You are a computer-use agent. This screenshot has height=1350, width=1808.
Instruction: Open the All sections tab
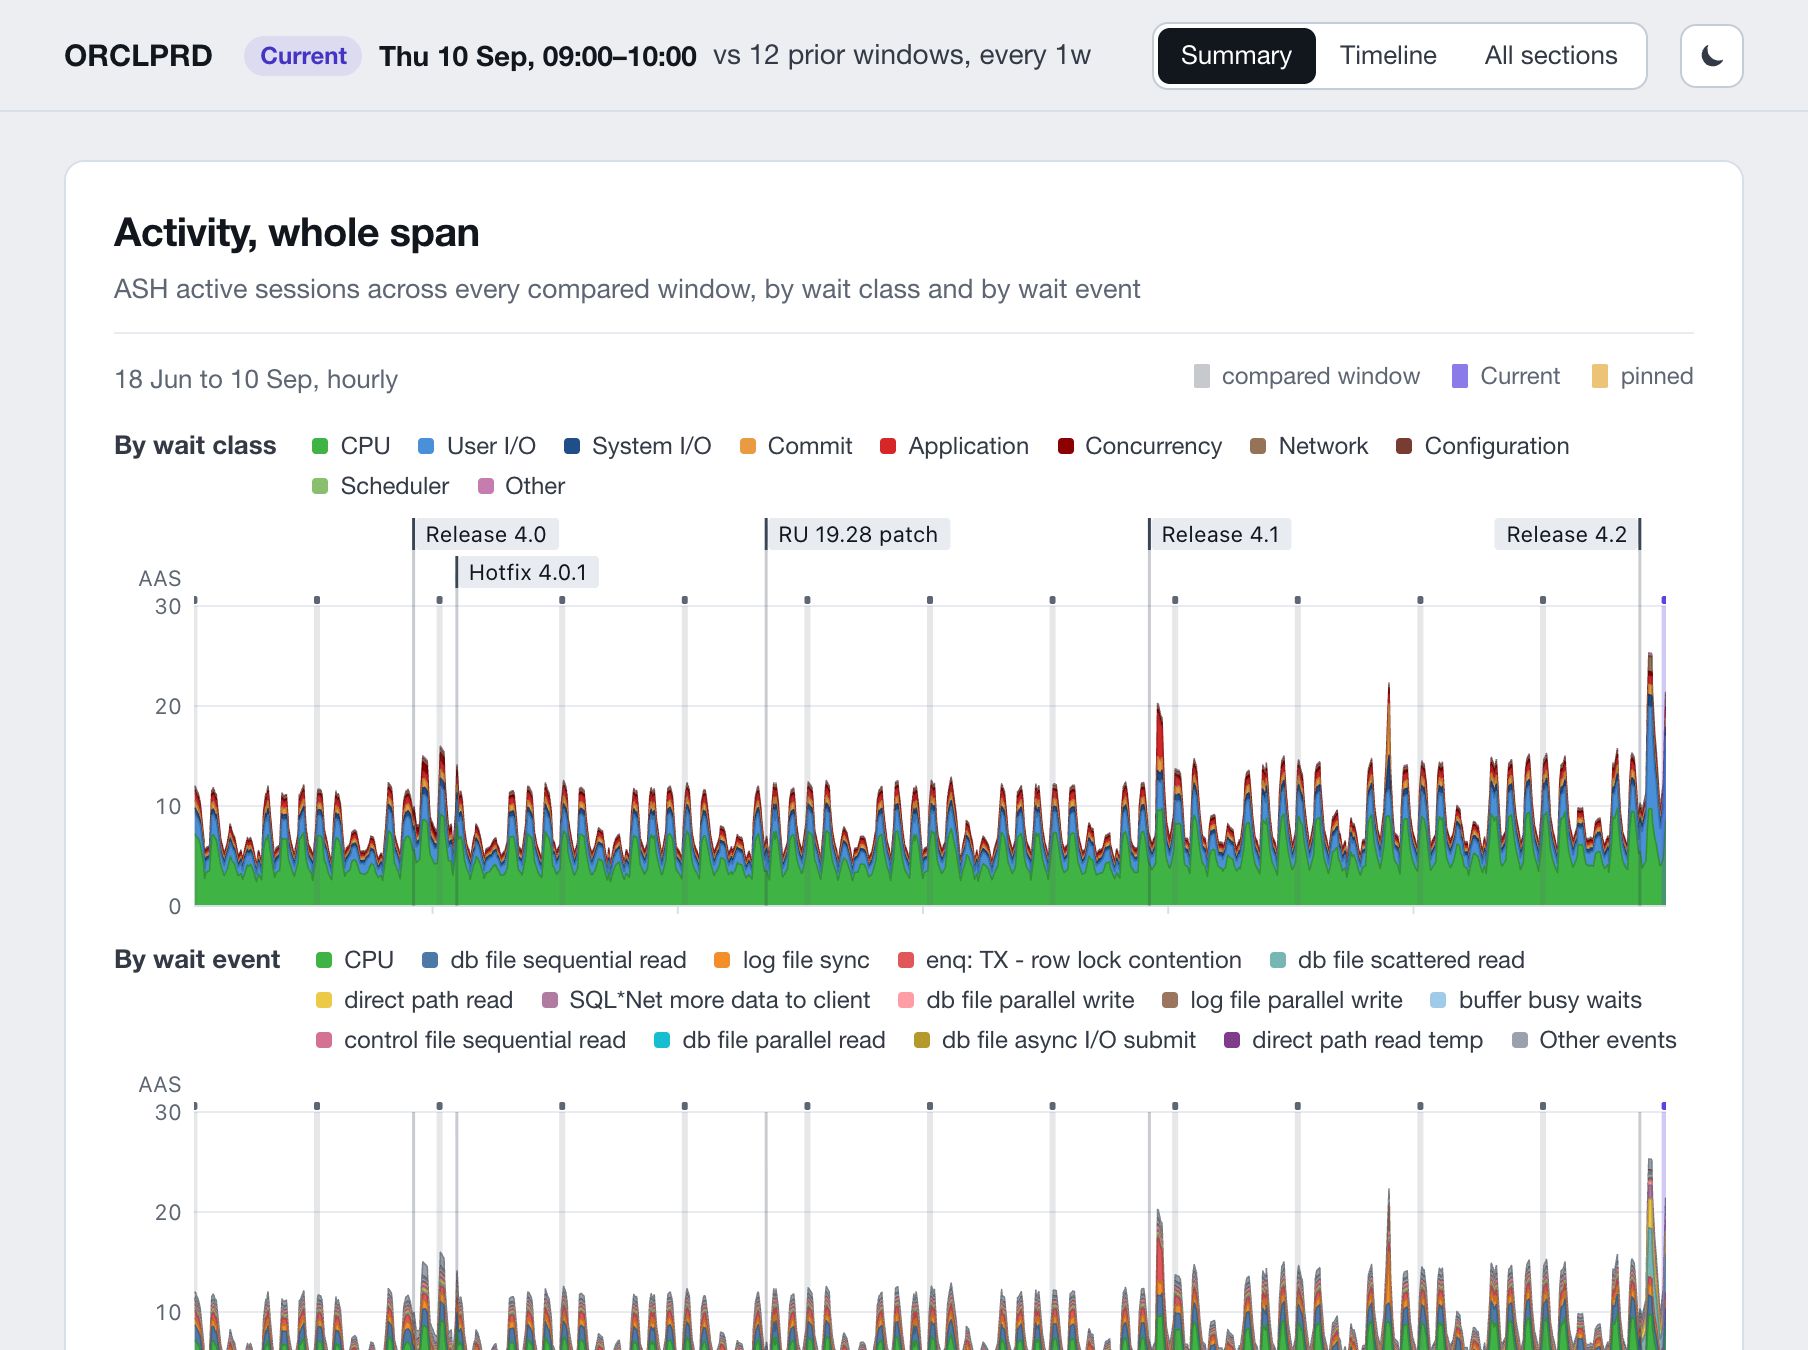point(1550,56)
